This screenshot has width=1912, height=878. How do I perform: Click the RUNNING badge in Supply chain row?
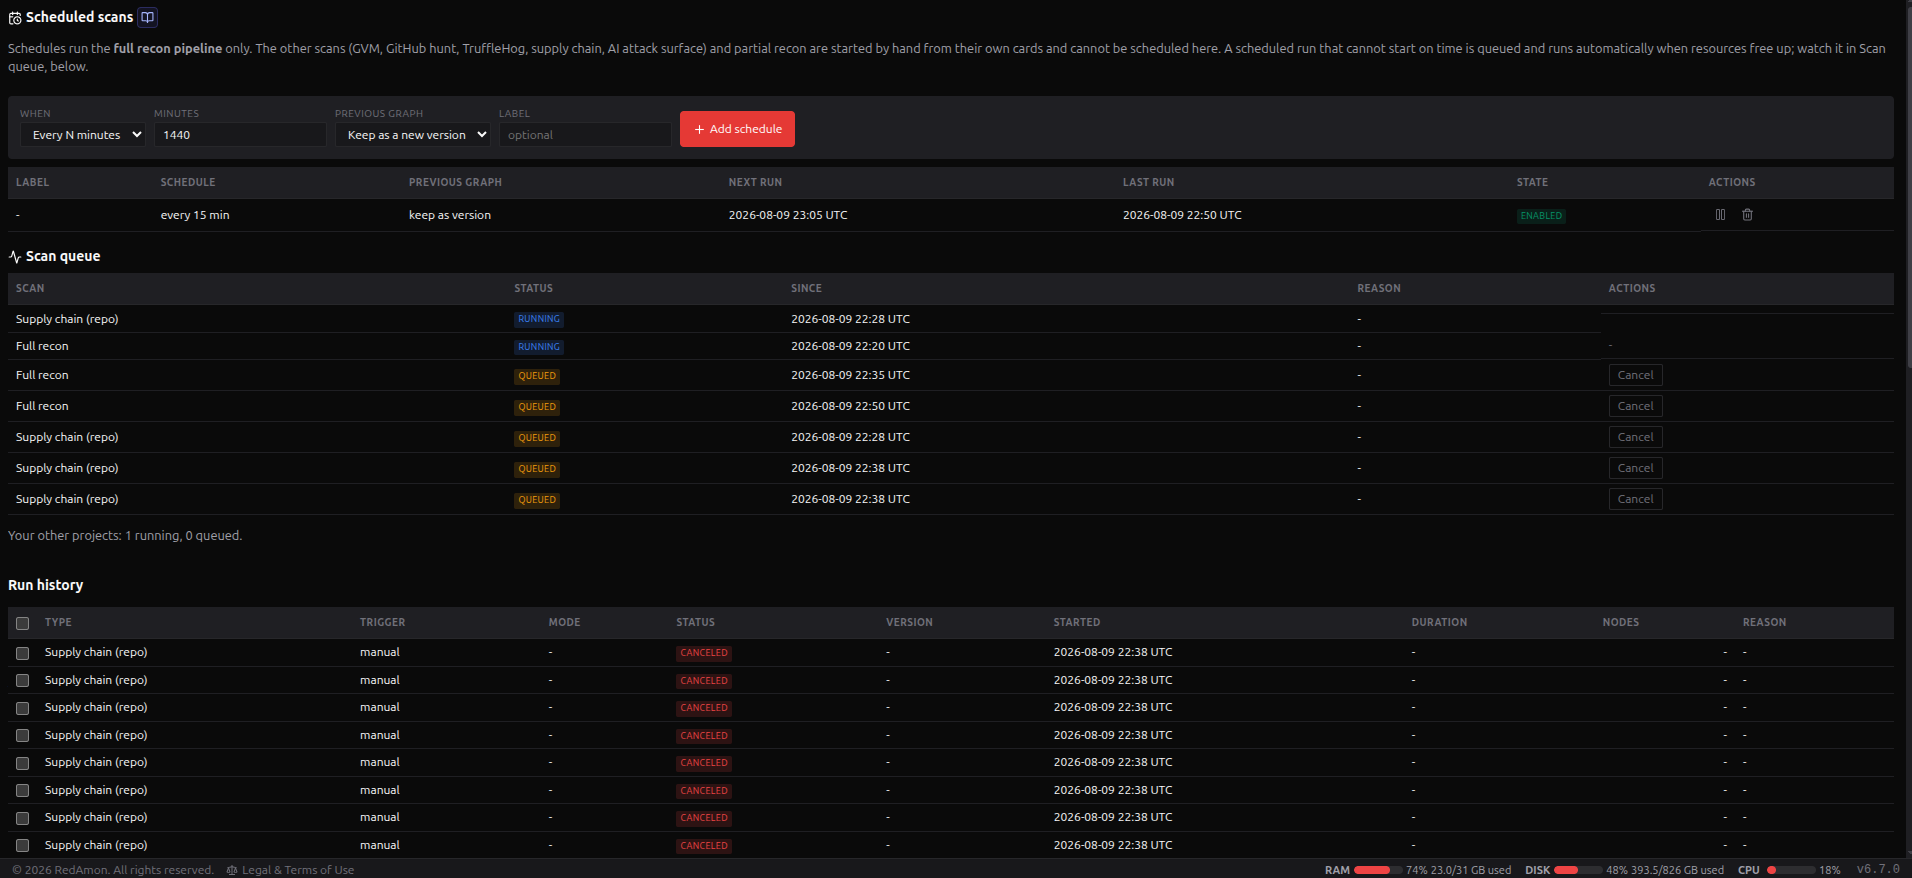pyautogui.click(x=539, y=319)
